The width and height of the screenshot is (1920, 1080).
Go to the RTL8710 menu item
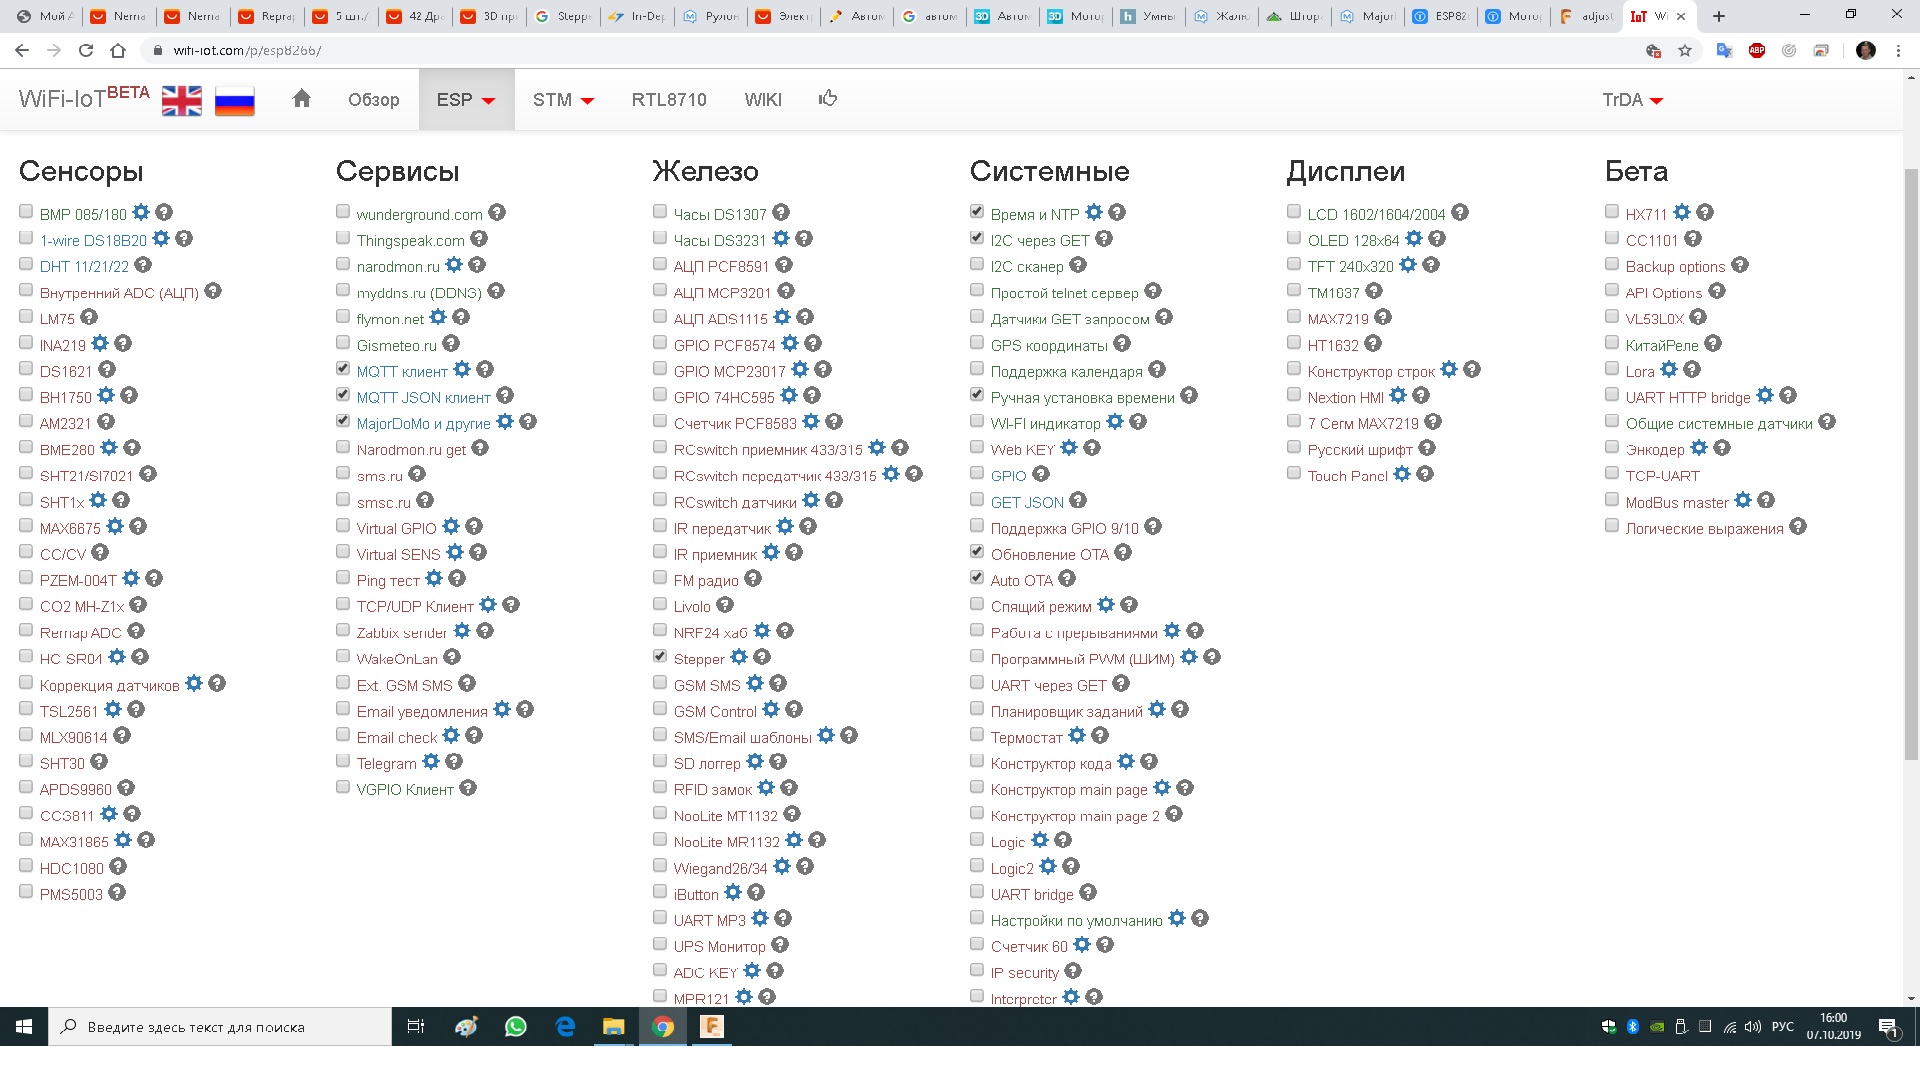click(669, 100)
